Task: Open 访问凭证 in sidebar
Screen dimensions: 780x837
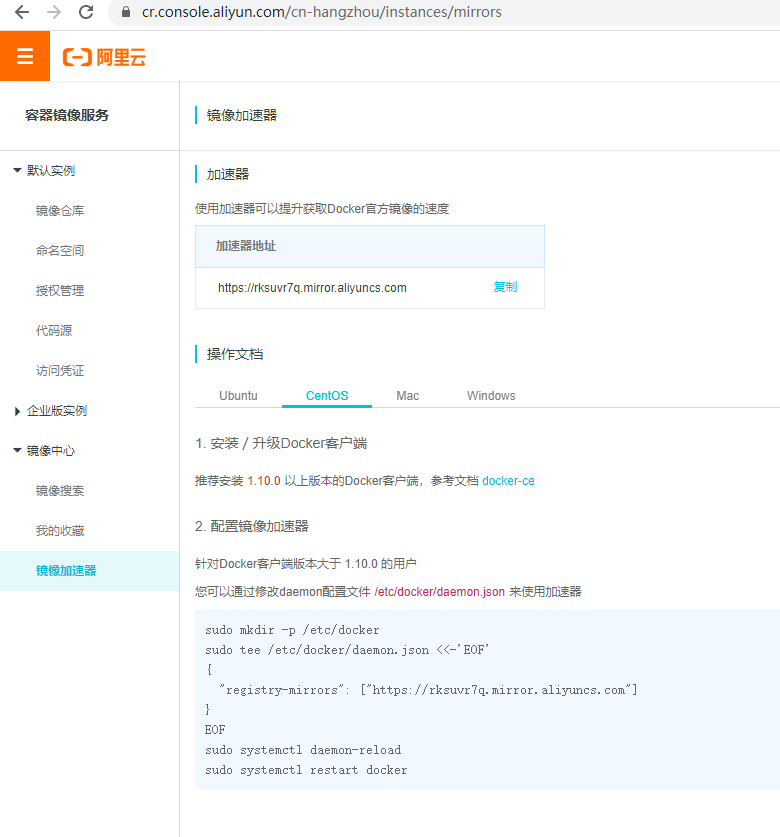Action: tap(60, 371)
